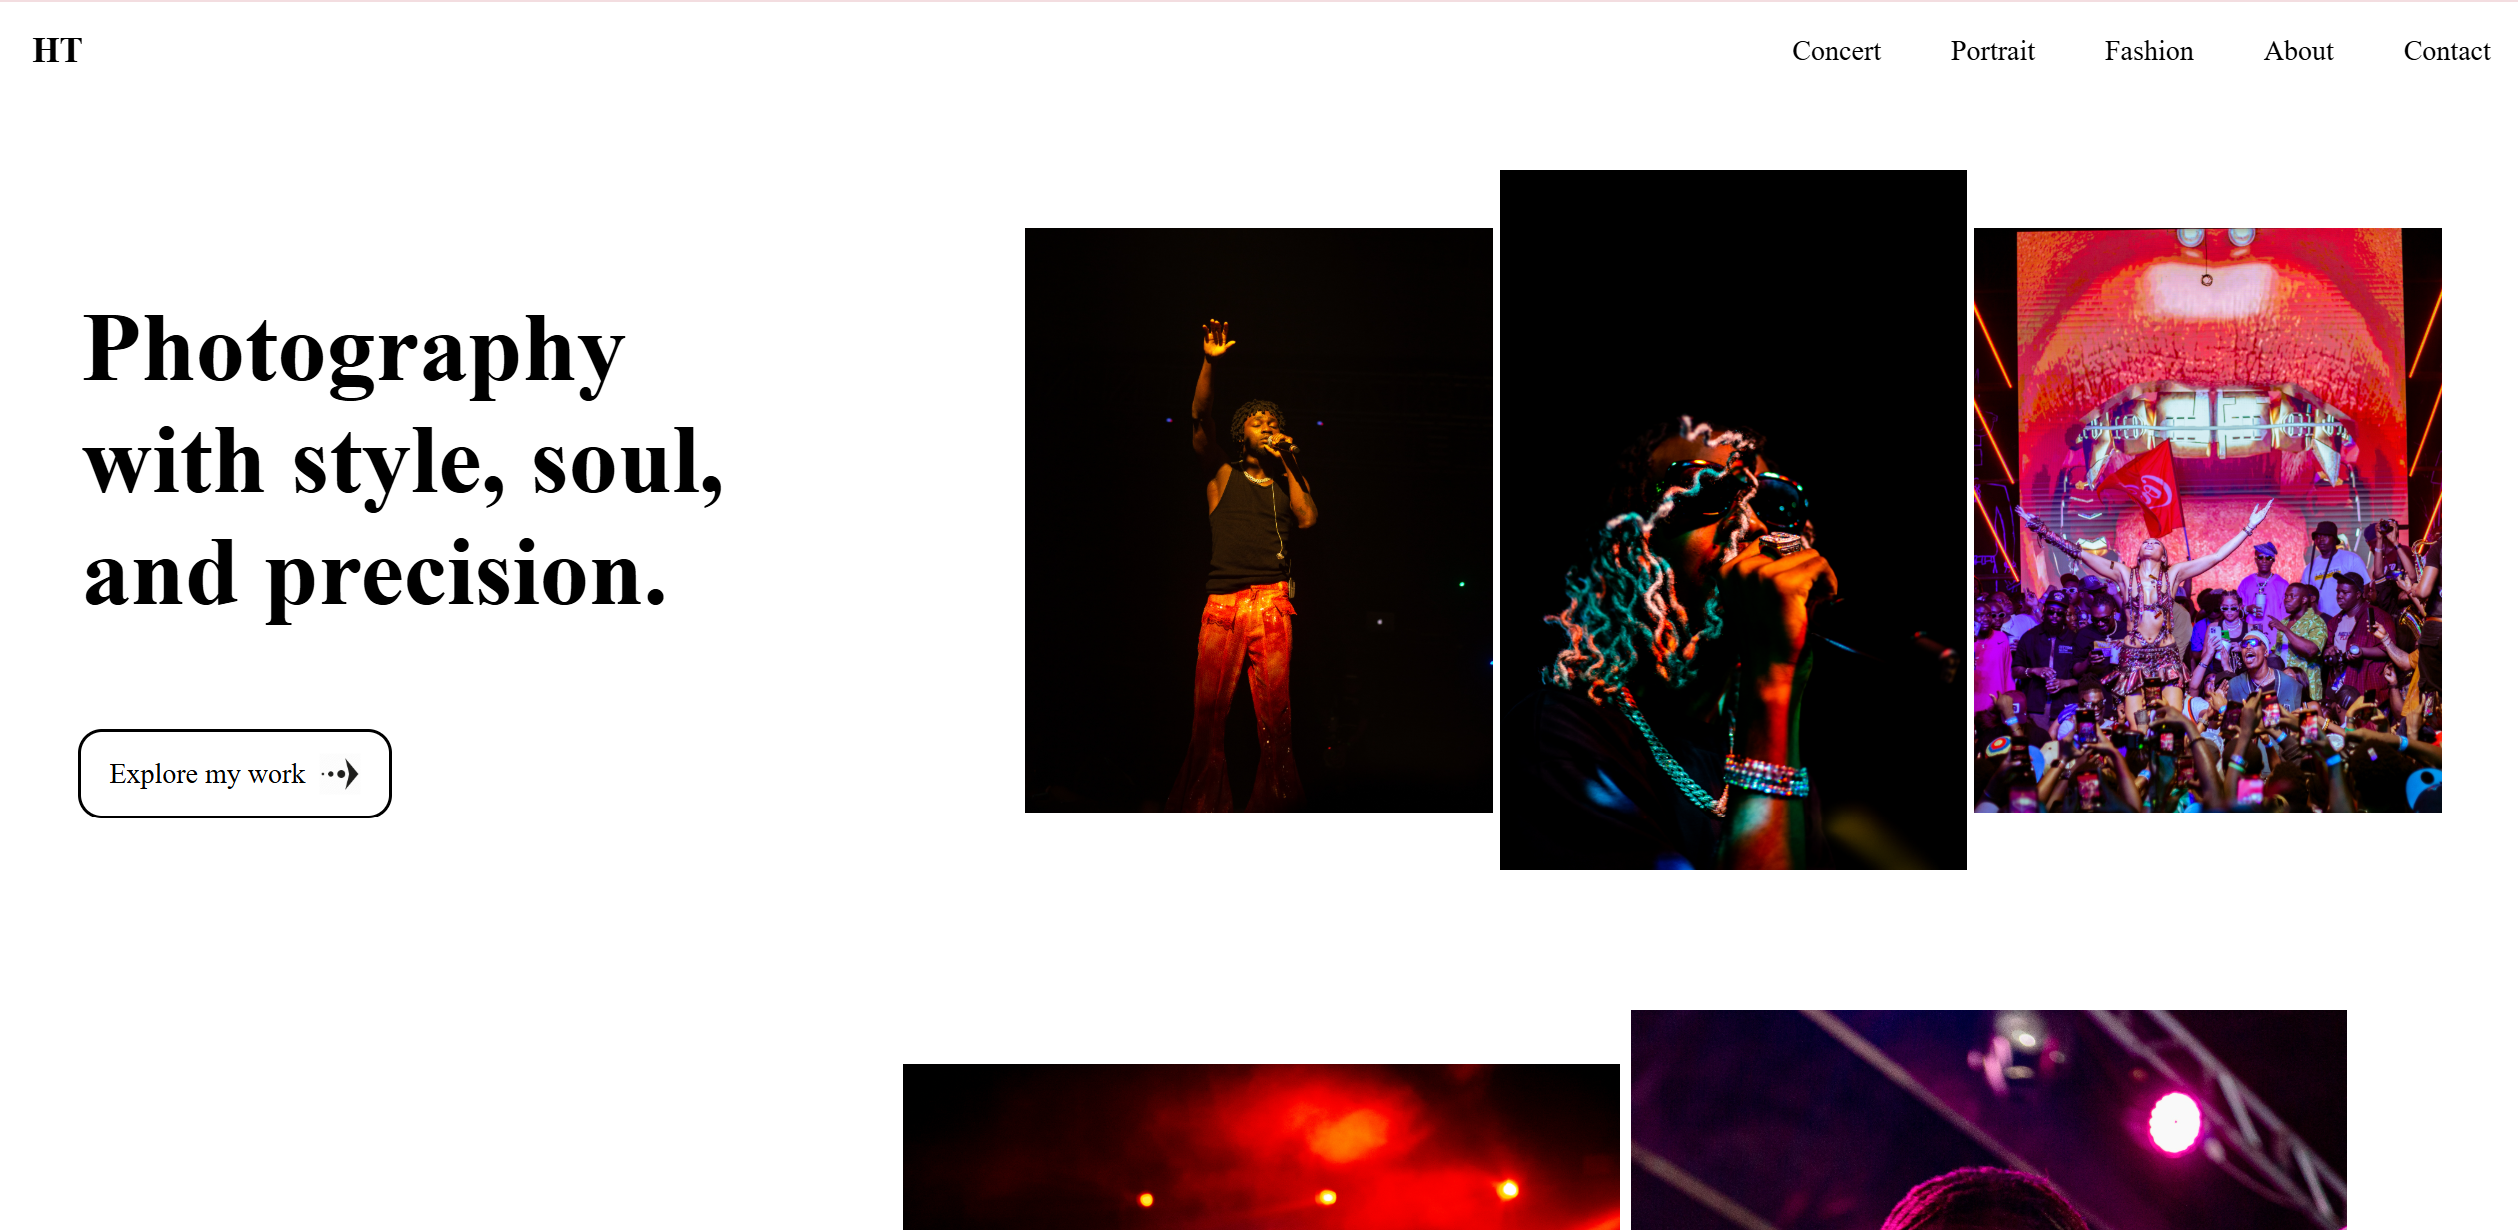
Task: Open the Fashion page link
Action: coord(2148,51)
